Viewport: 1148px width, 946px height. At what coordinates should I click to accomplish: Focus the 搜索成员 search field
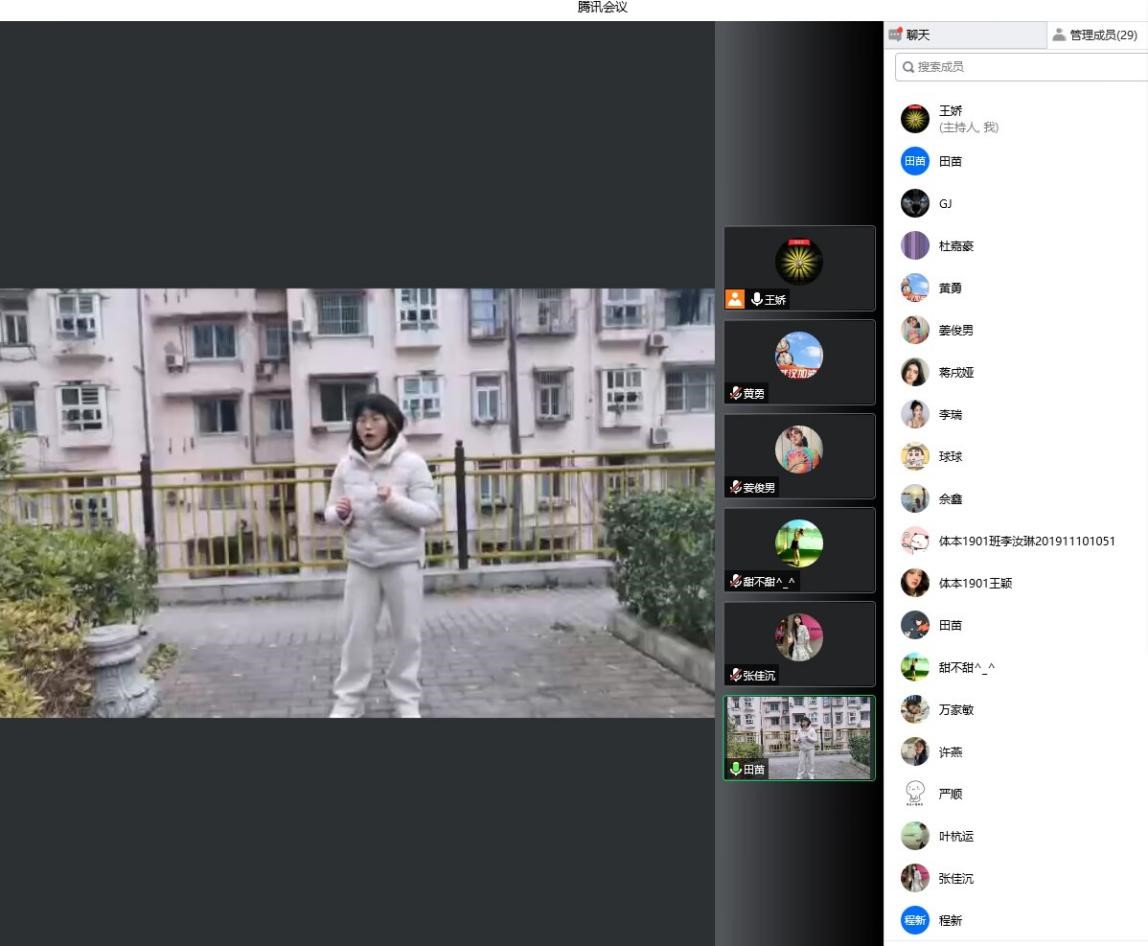coord(1020,67)
